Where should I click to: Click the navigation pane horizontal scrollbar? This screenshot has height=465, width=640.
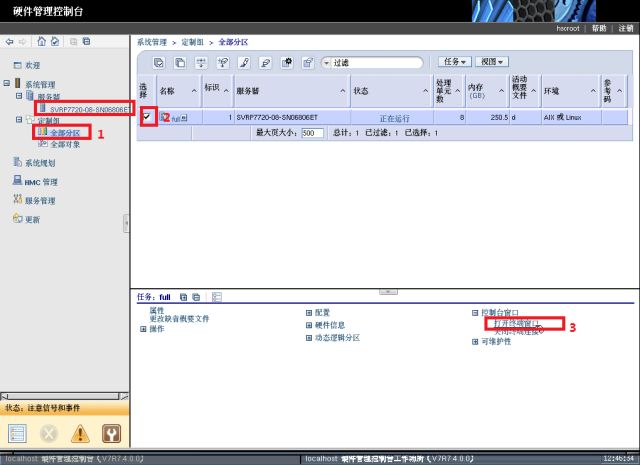(64, 396)
